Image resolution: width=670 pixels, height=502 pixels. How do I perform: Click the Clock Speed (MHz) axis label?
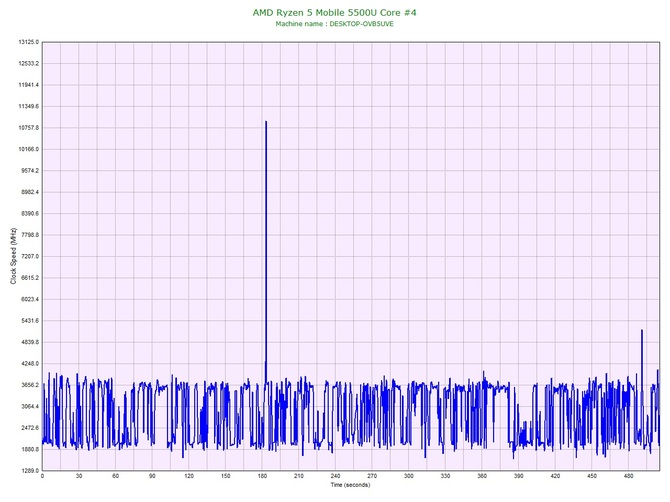[13, 256]
